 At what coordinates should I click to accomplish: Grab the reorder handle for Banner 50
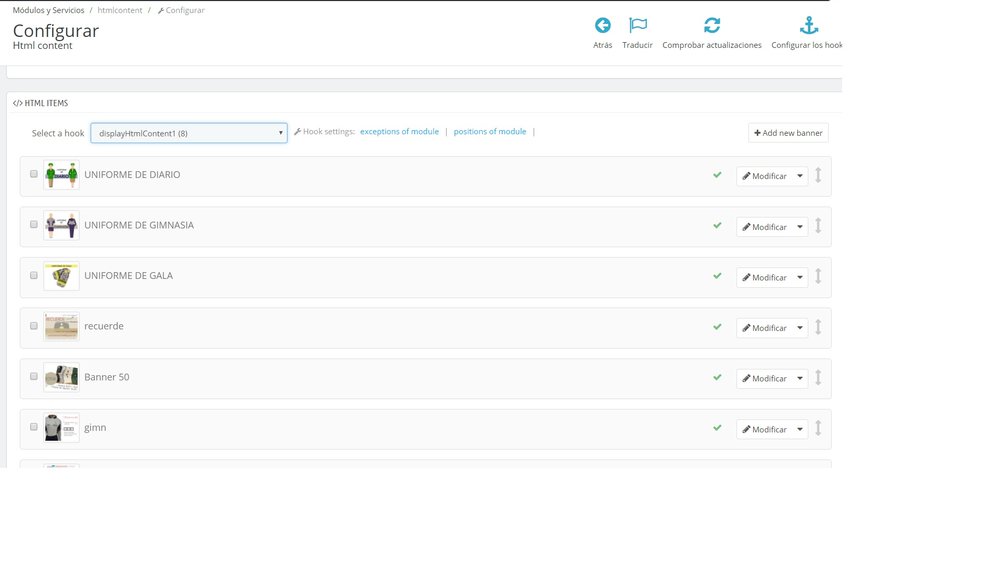click(818, 377)
